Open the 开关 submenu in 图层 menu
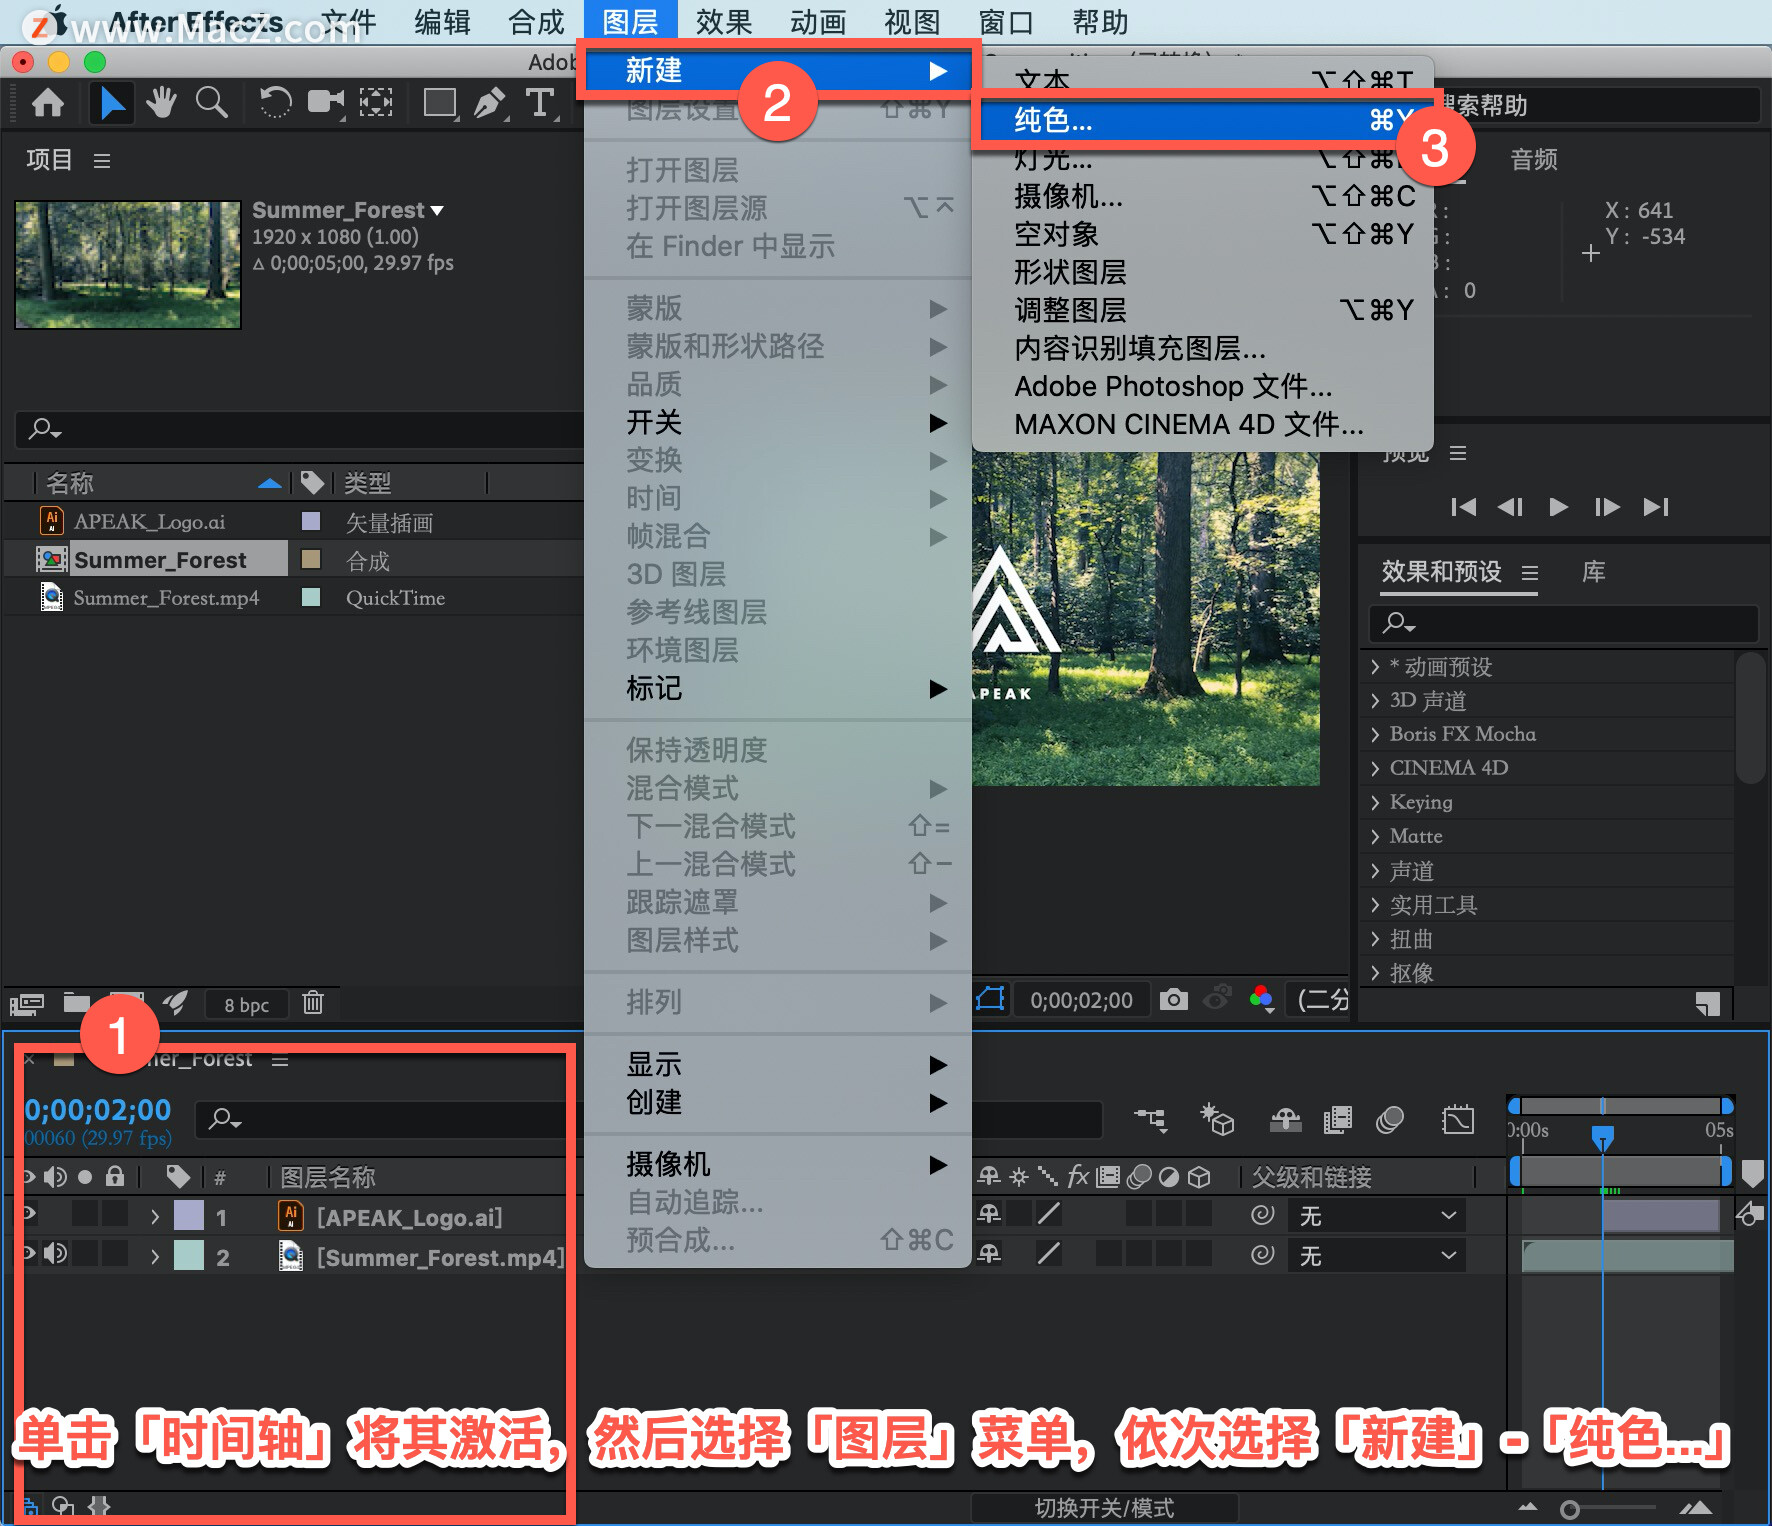The height and width of the screenshot is (1526, 1772). (x=778, y=423)
